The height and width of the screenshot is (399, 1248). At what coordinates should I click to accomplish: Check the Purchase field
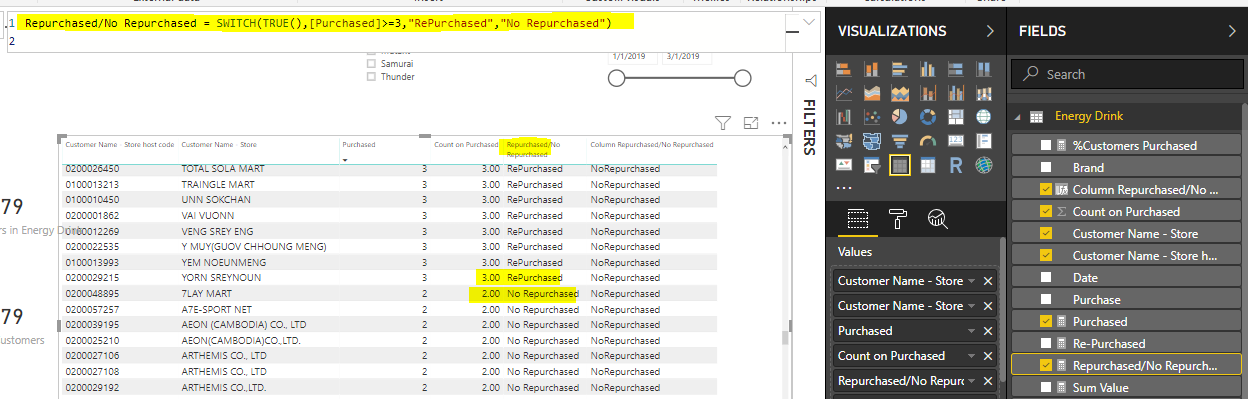[x=1046, y=299]
